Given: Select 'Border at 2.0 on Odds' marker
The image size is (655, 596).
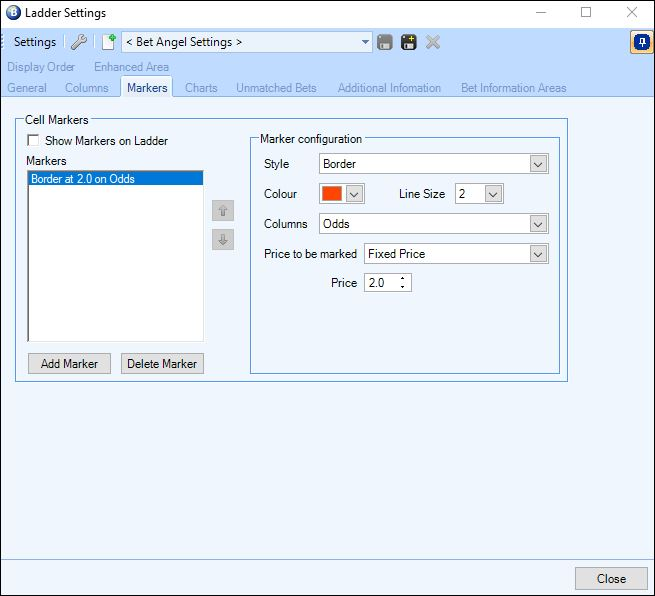Looking at the screenshot, I should (x=115, y=179).
